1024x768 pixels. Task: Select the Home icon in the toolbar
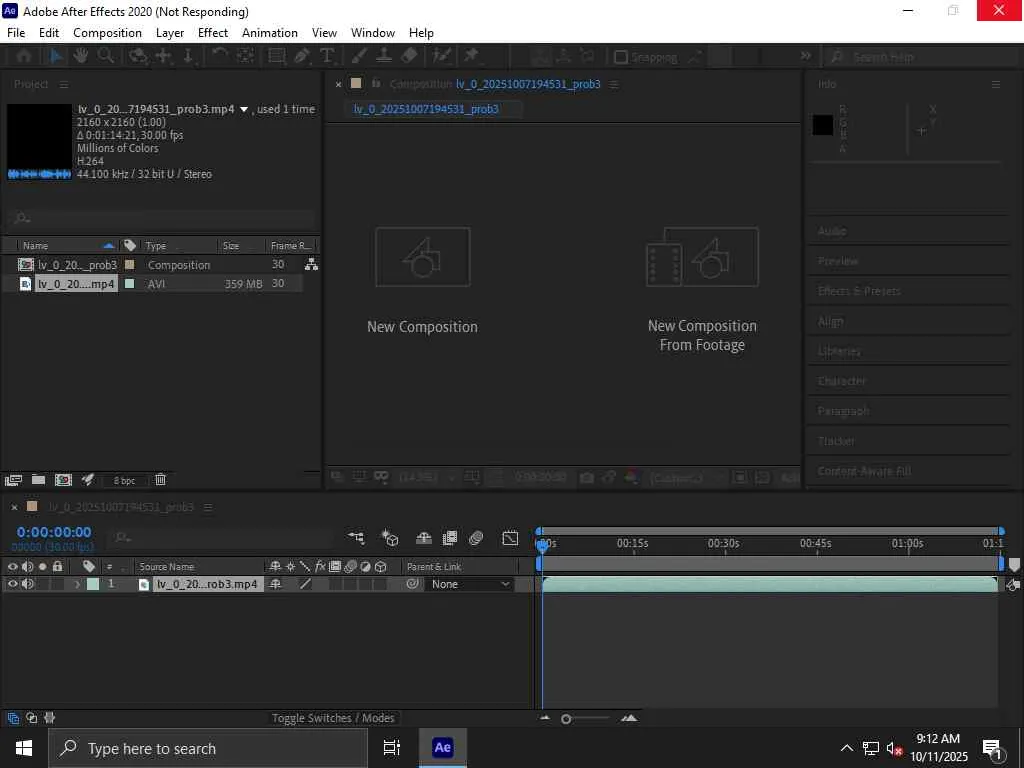24,57
